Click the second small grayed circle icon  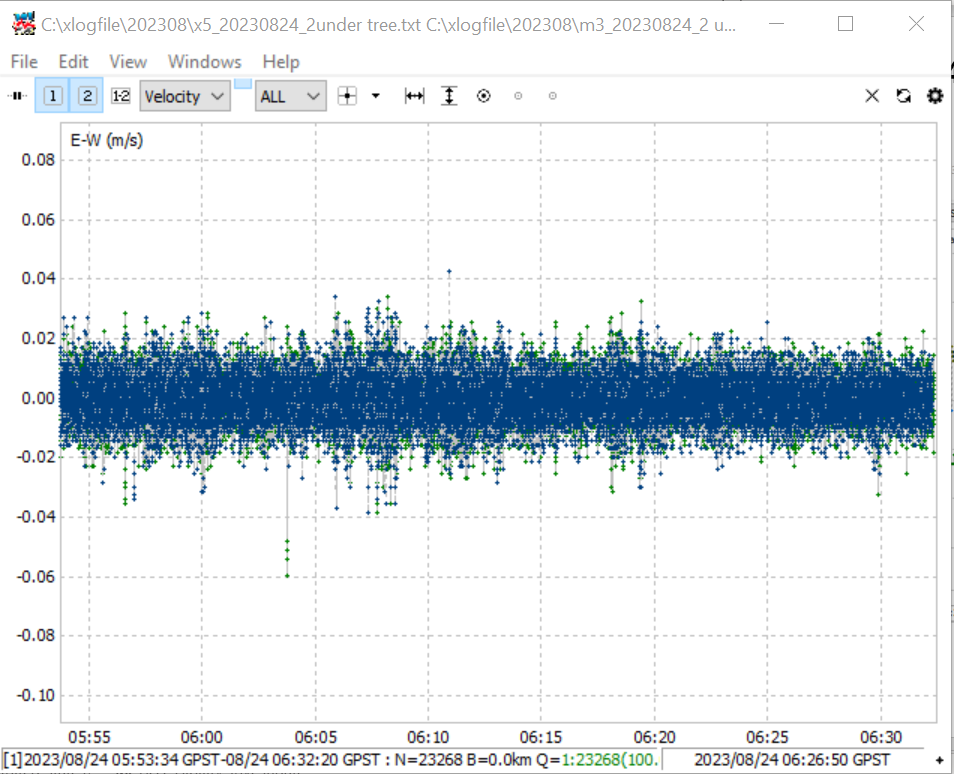click(552, 96)
